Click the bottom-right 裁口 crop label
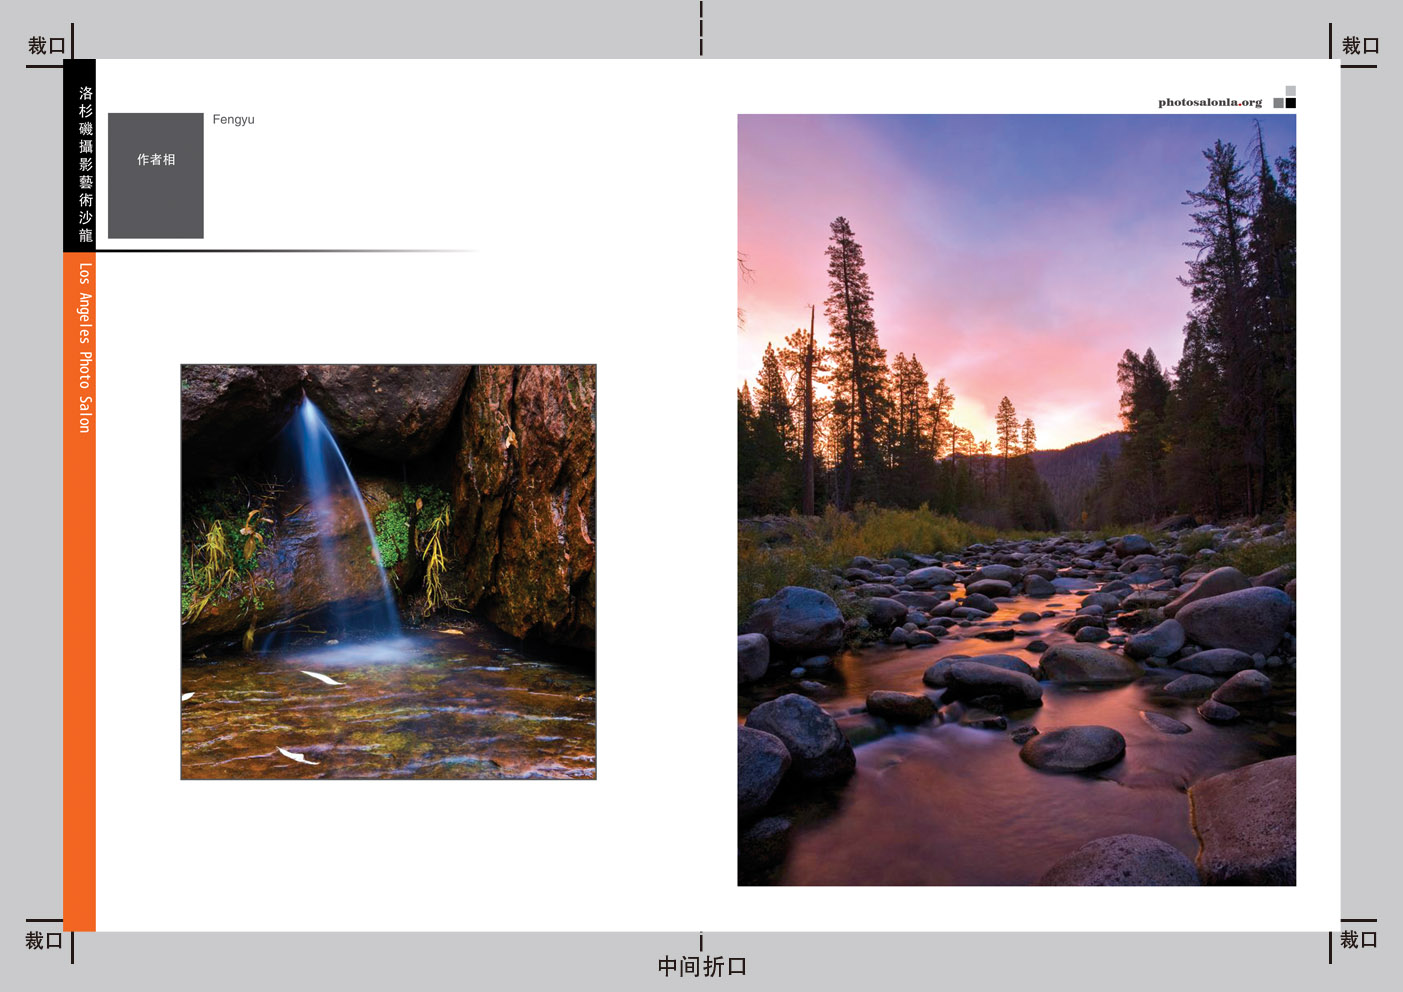The image size is (1403, 992). [x=1359, y=940]
